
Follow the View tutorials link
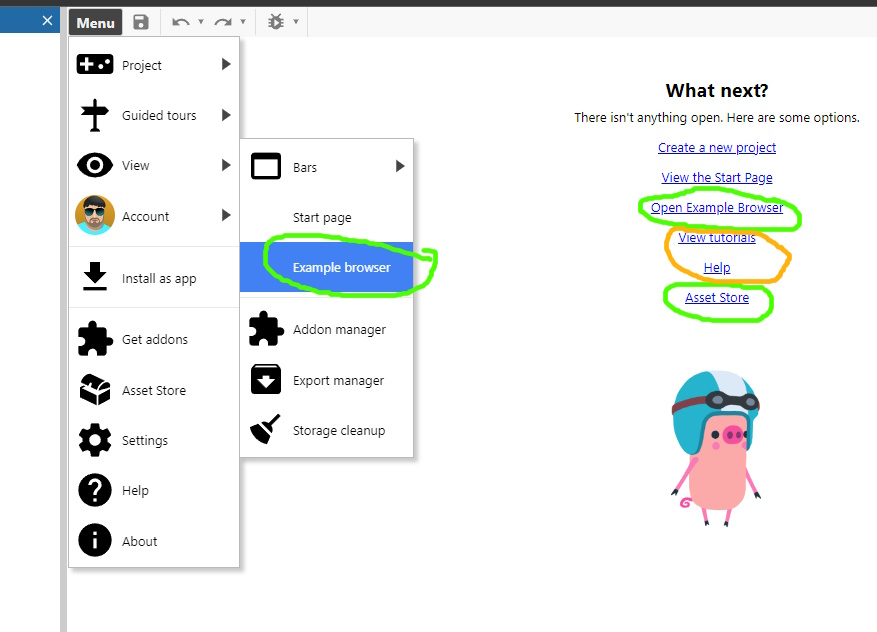point(716,238)
